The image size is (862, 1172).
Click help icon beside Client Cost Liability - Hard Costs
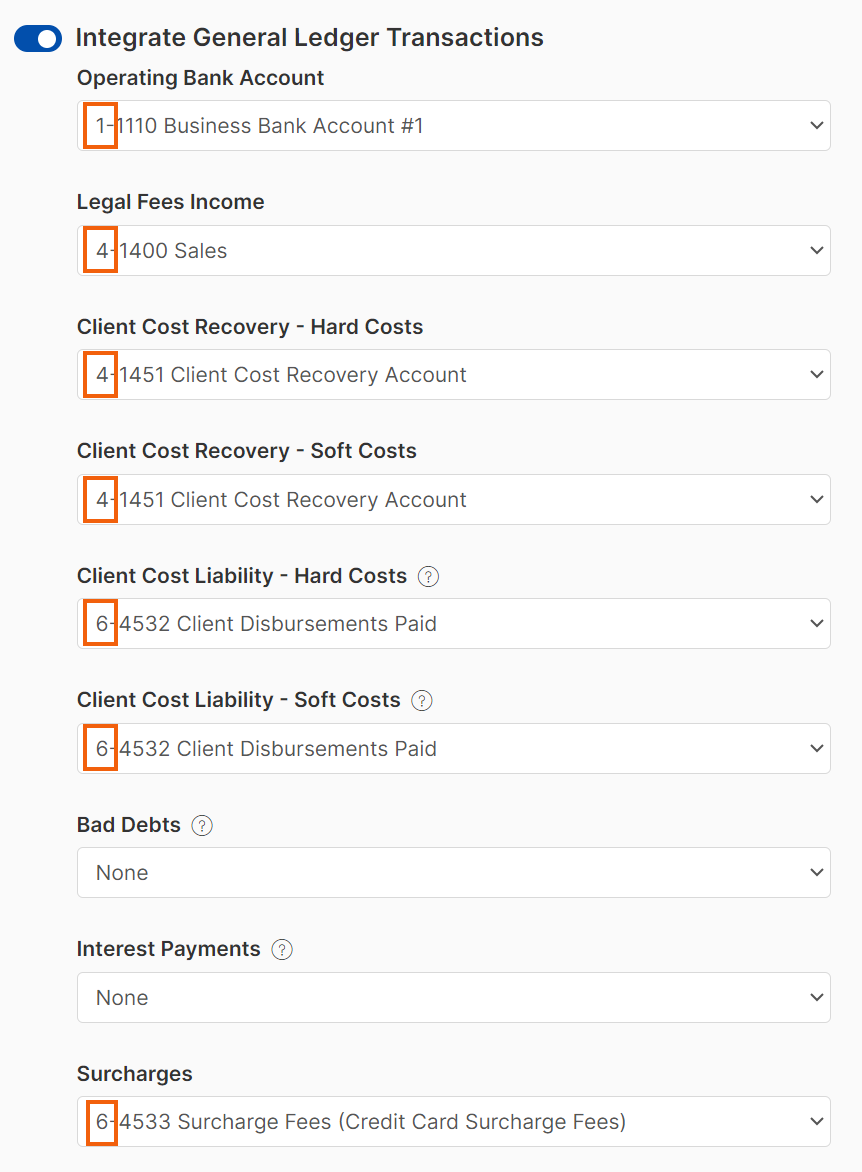pyautogui.click(x=428, y=577)
